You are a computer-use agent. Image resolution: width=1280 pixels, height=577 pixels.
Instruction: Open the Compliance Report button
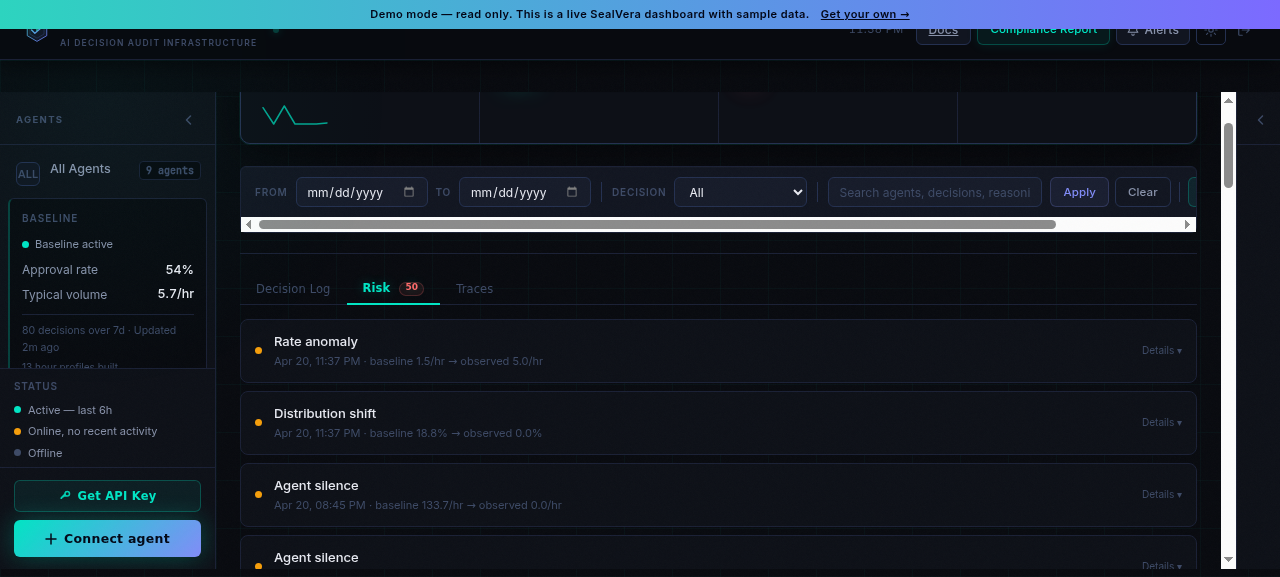[x=1043, y=31]
